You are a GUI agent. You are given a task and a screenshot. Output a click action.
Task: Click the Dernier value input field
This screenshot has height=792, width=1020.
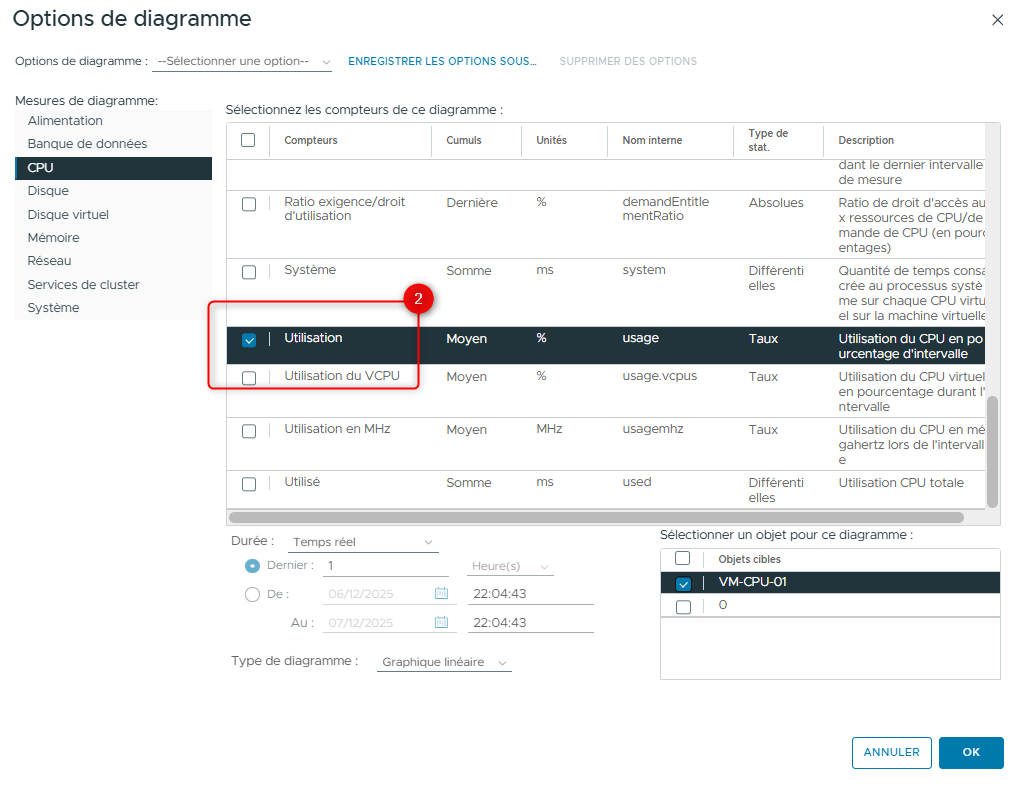click(385, 566)
